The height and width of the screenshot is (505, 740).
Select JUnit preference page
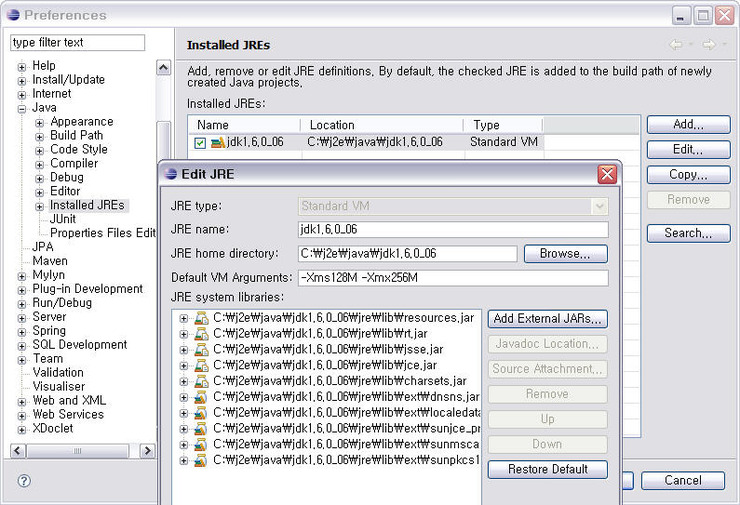pyautogui.click(x=63, y=219)
